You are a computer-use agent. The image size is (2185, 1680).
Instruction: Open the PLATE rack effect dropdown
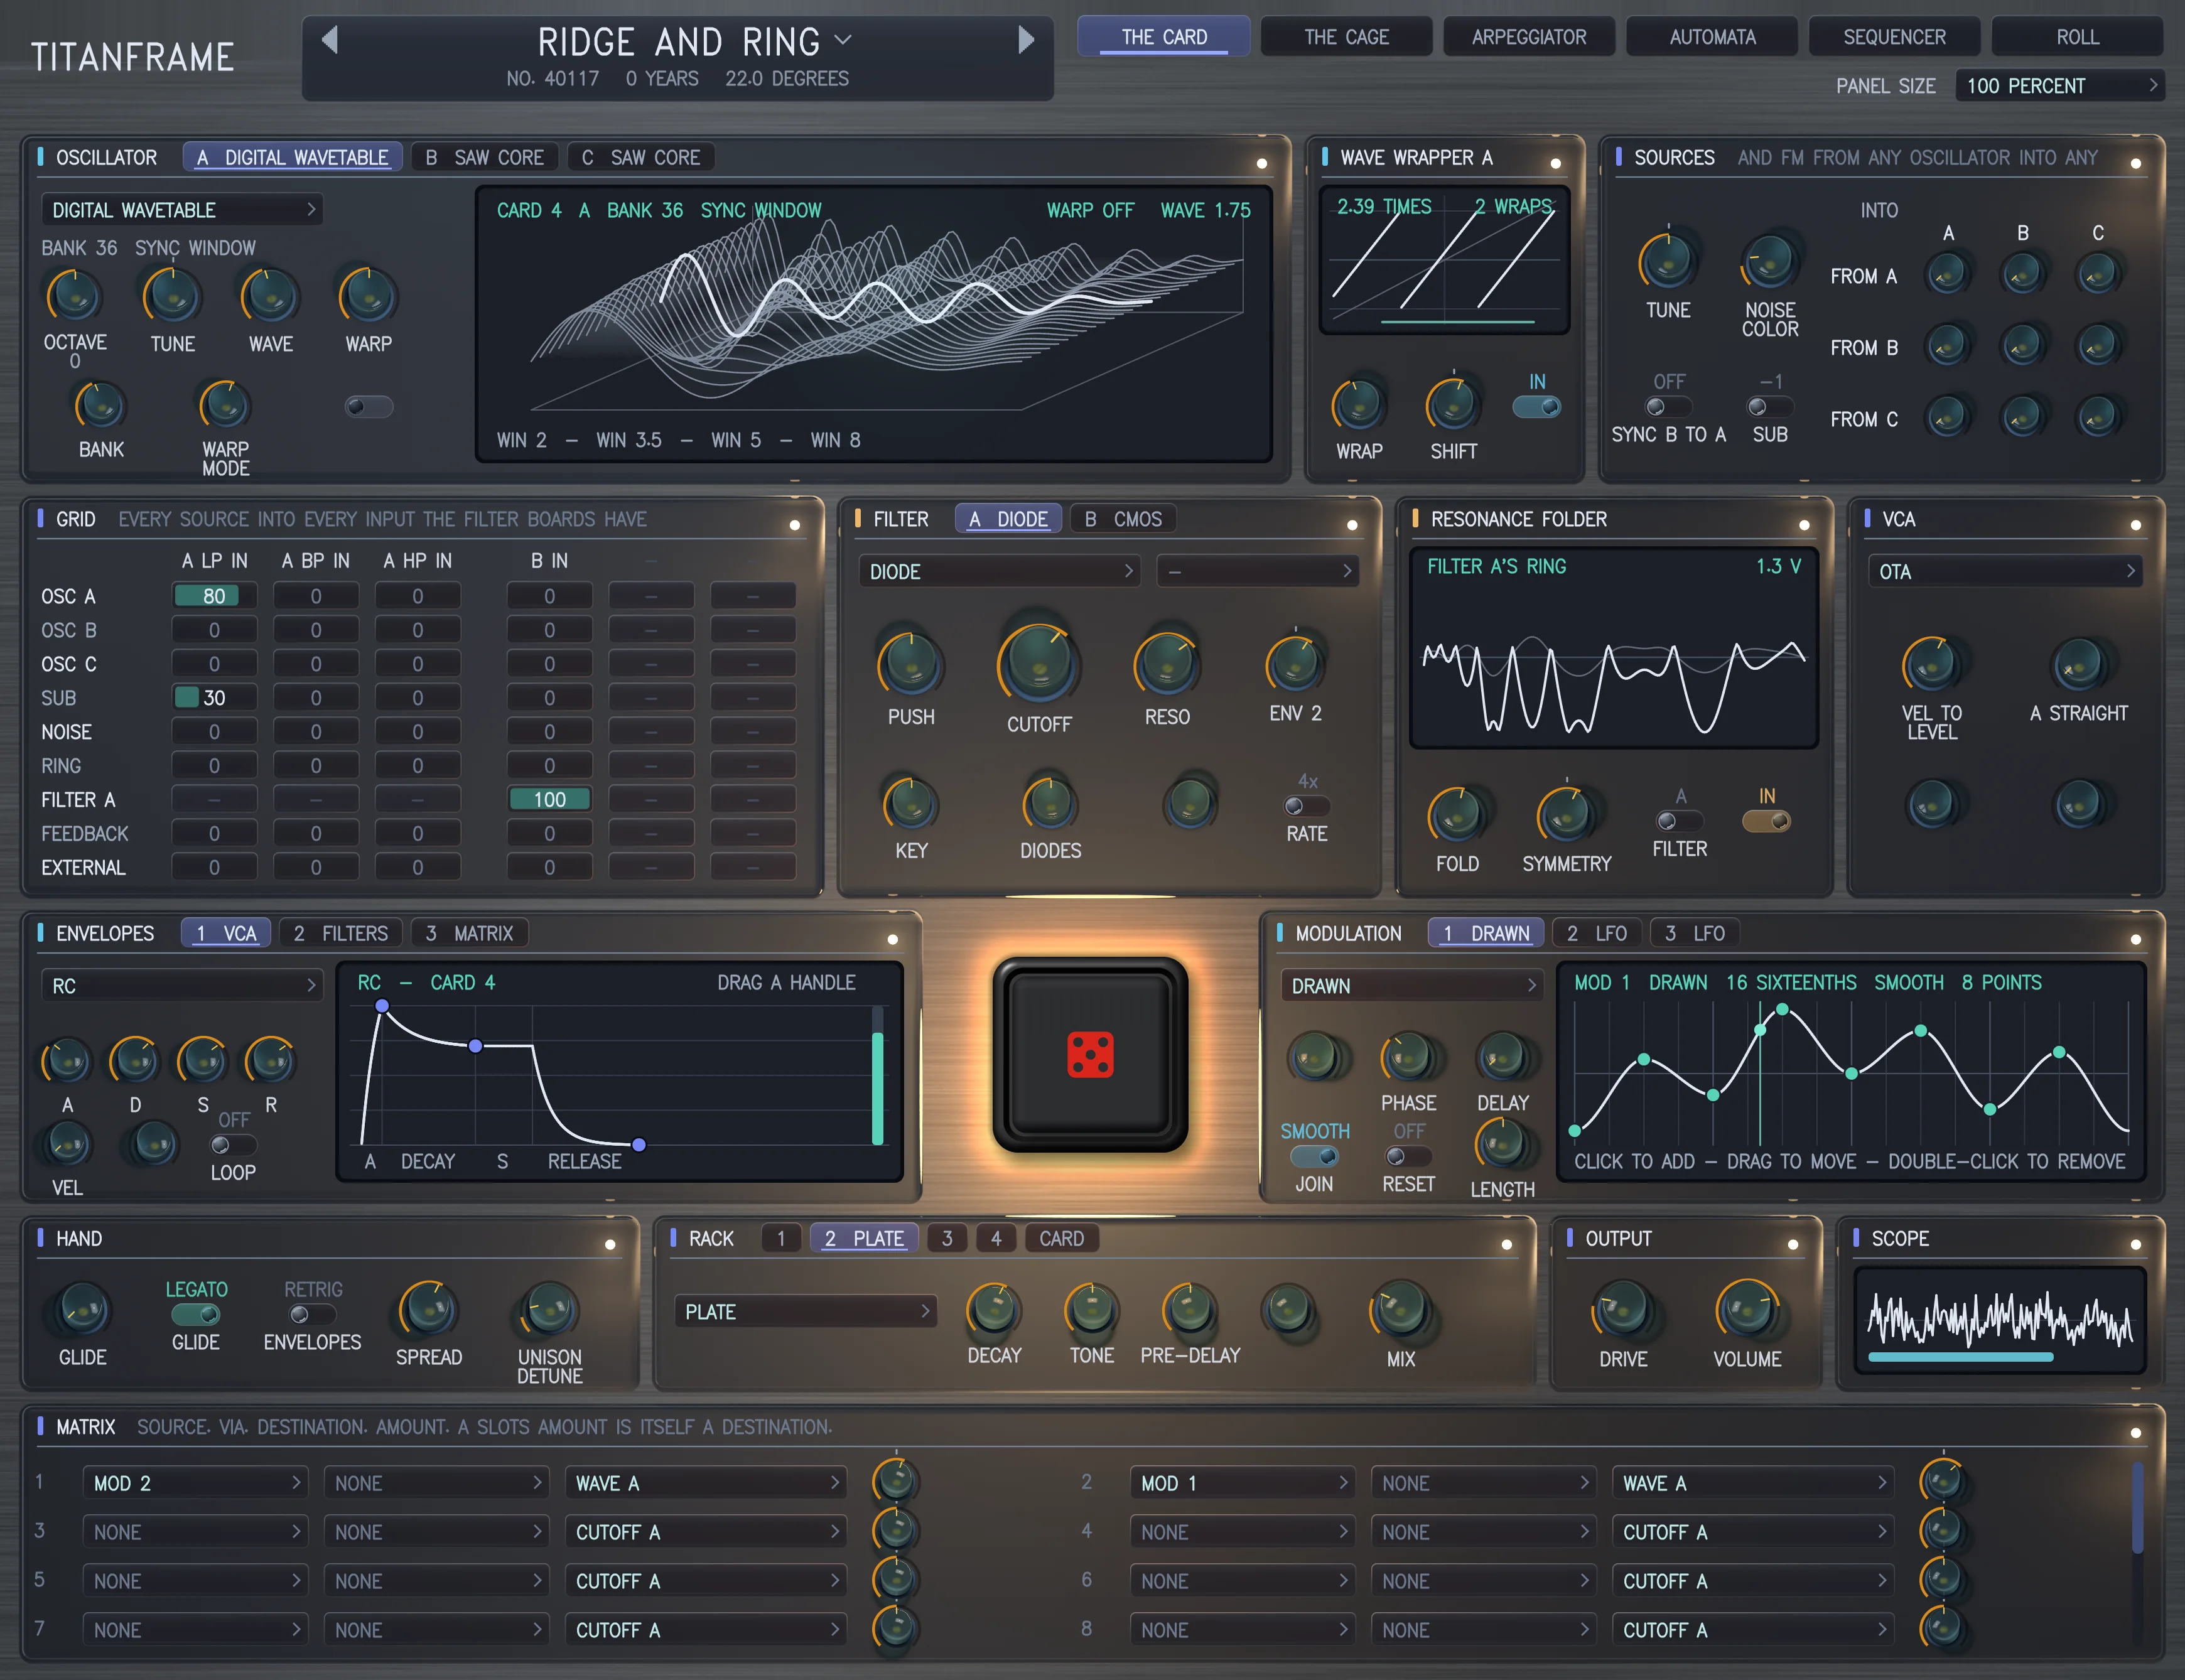pos(805,1311)
